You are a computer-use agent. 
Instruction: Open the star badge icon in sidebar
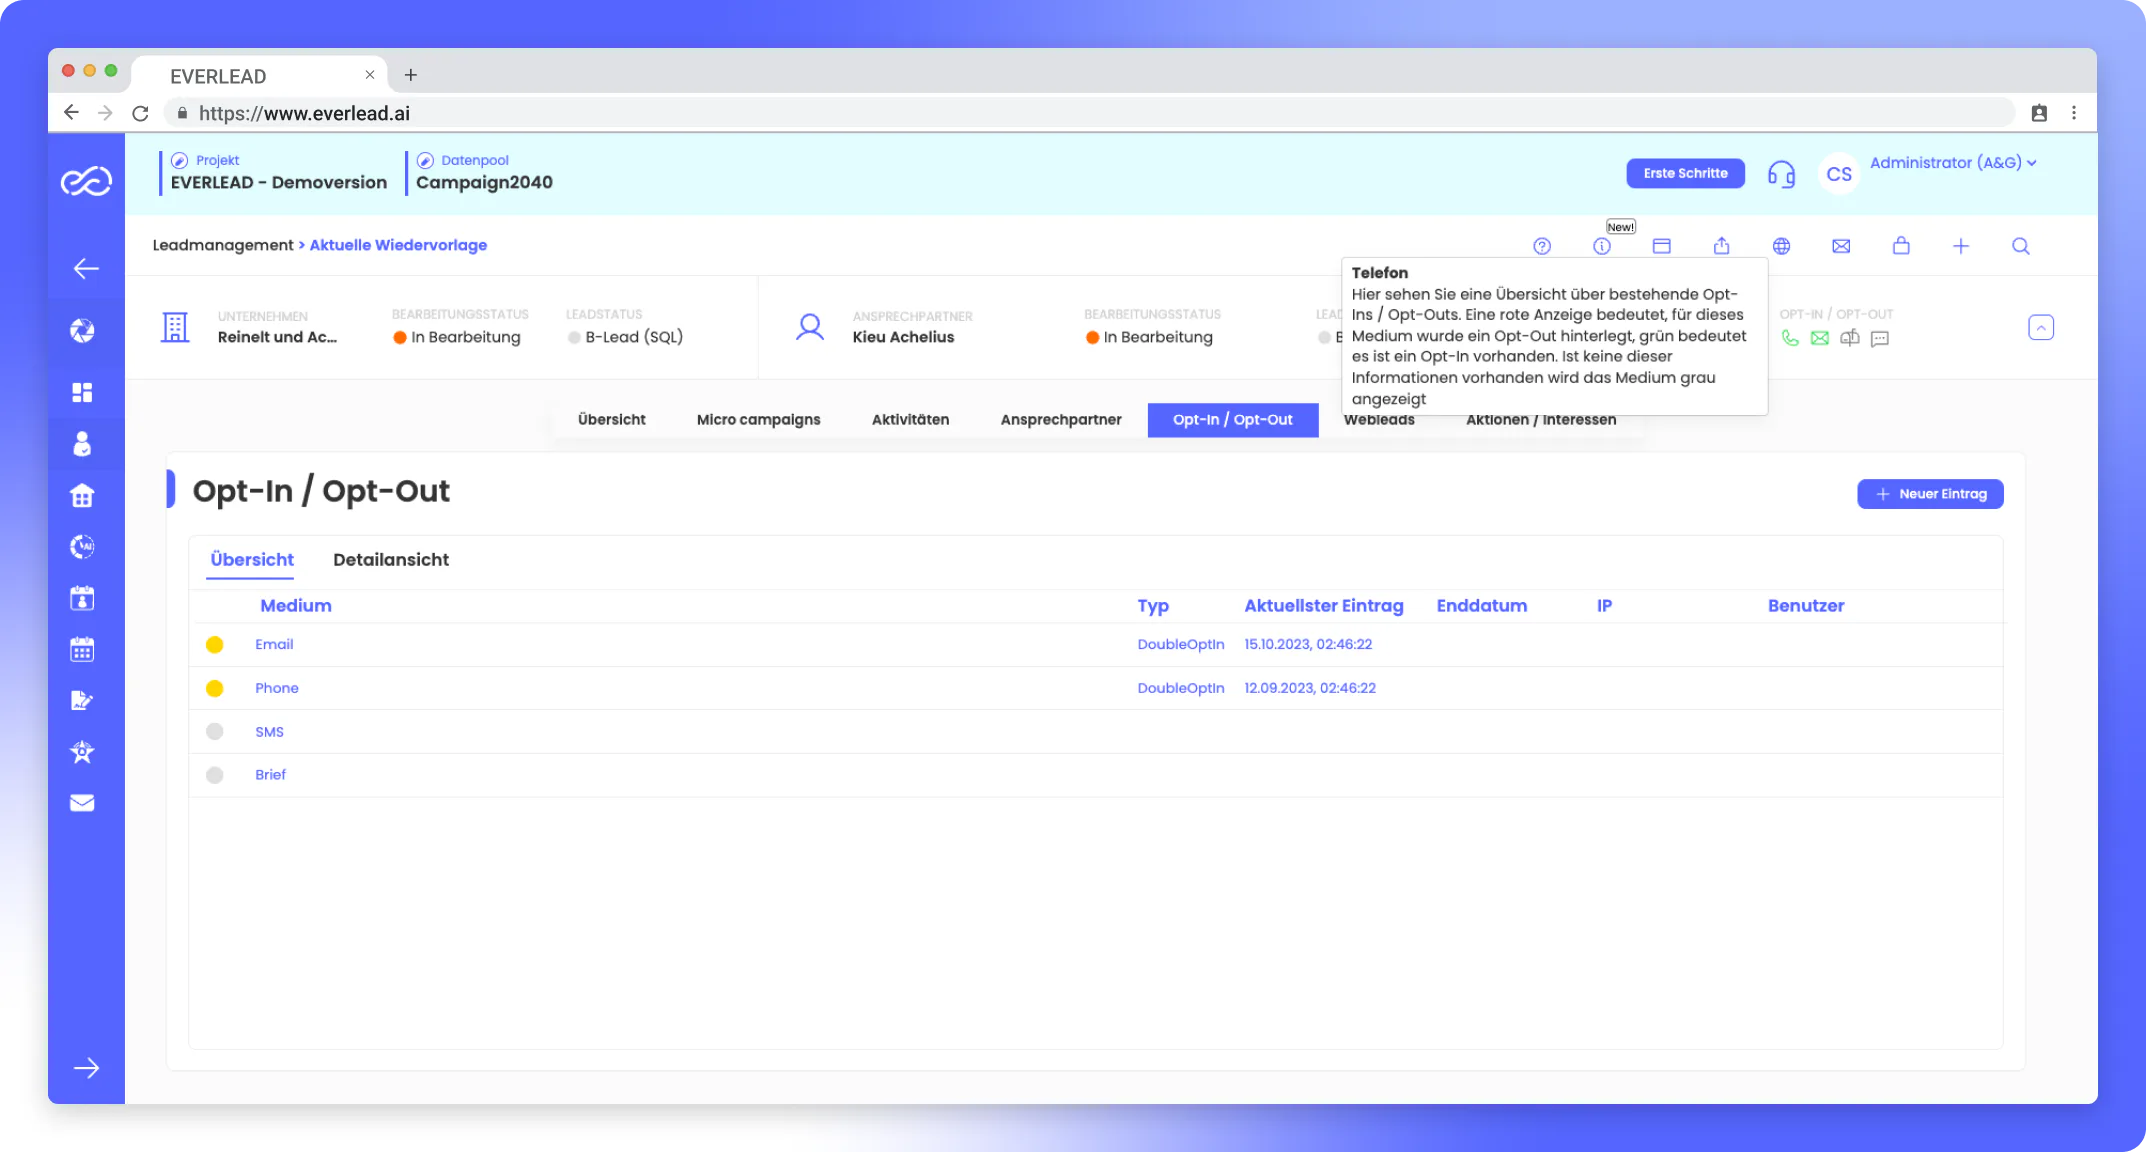coord(82,752)
